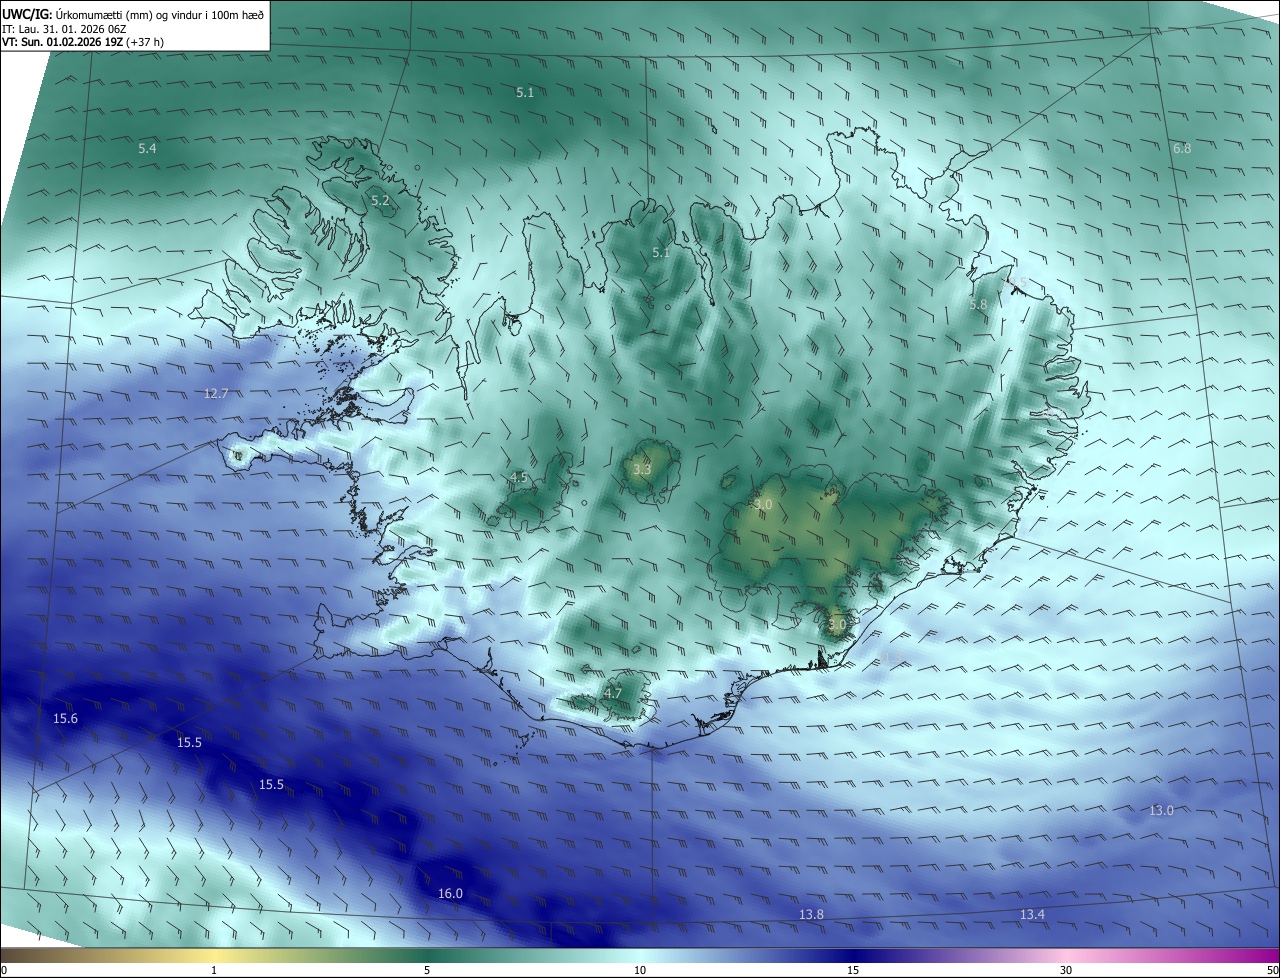Click the 5.4 value label
This screenshot has width=1280, height=978.
tap(147, 148)
